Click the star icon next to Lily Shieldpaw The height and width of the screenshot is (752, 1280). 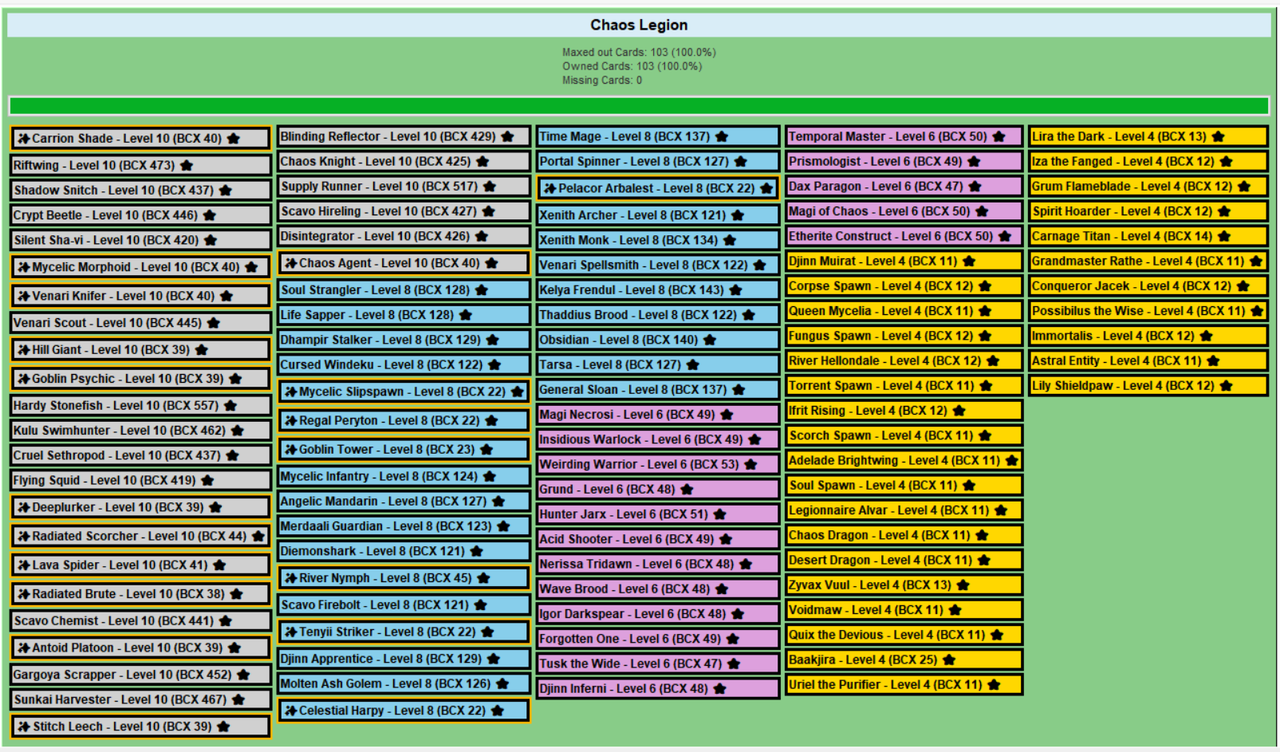pyautogui.click(x=1226, y=386)
